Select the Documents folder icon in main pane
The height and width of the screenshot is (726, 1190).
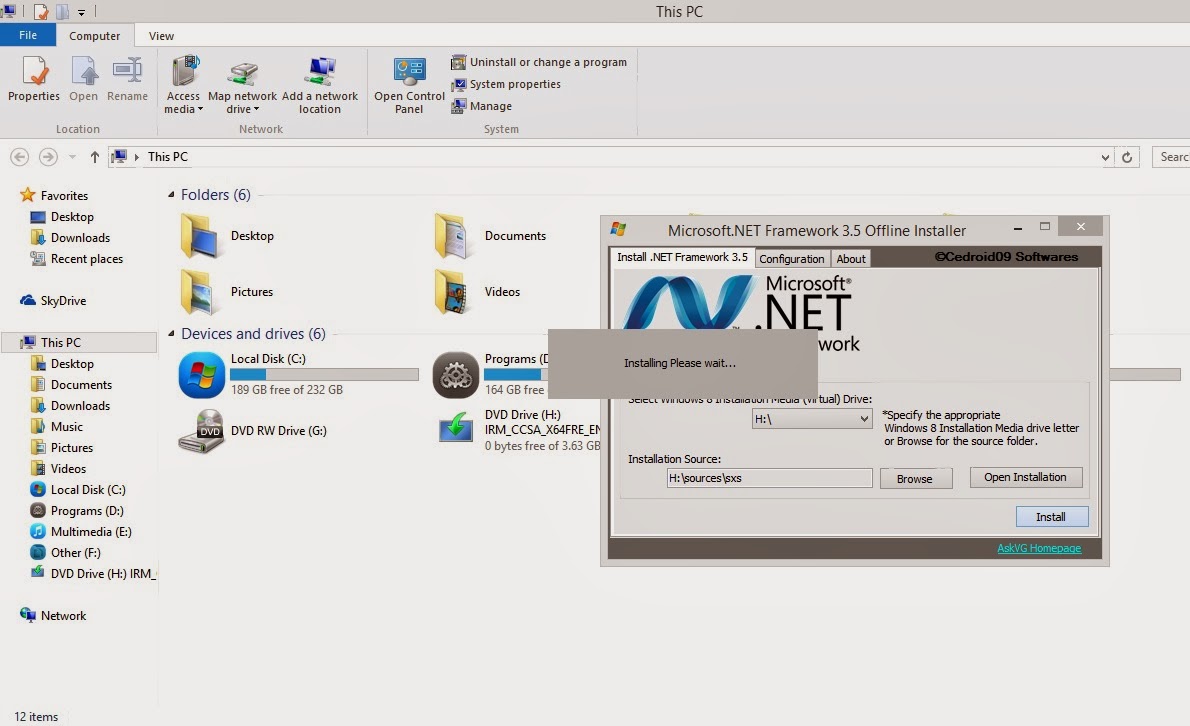(x=453, y=236)
